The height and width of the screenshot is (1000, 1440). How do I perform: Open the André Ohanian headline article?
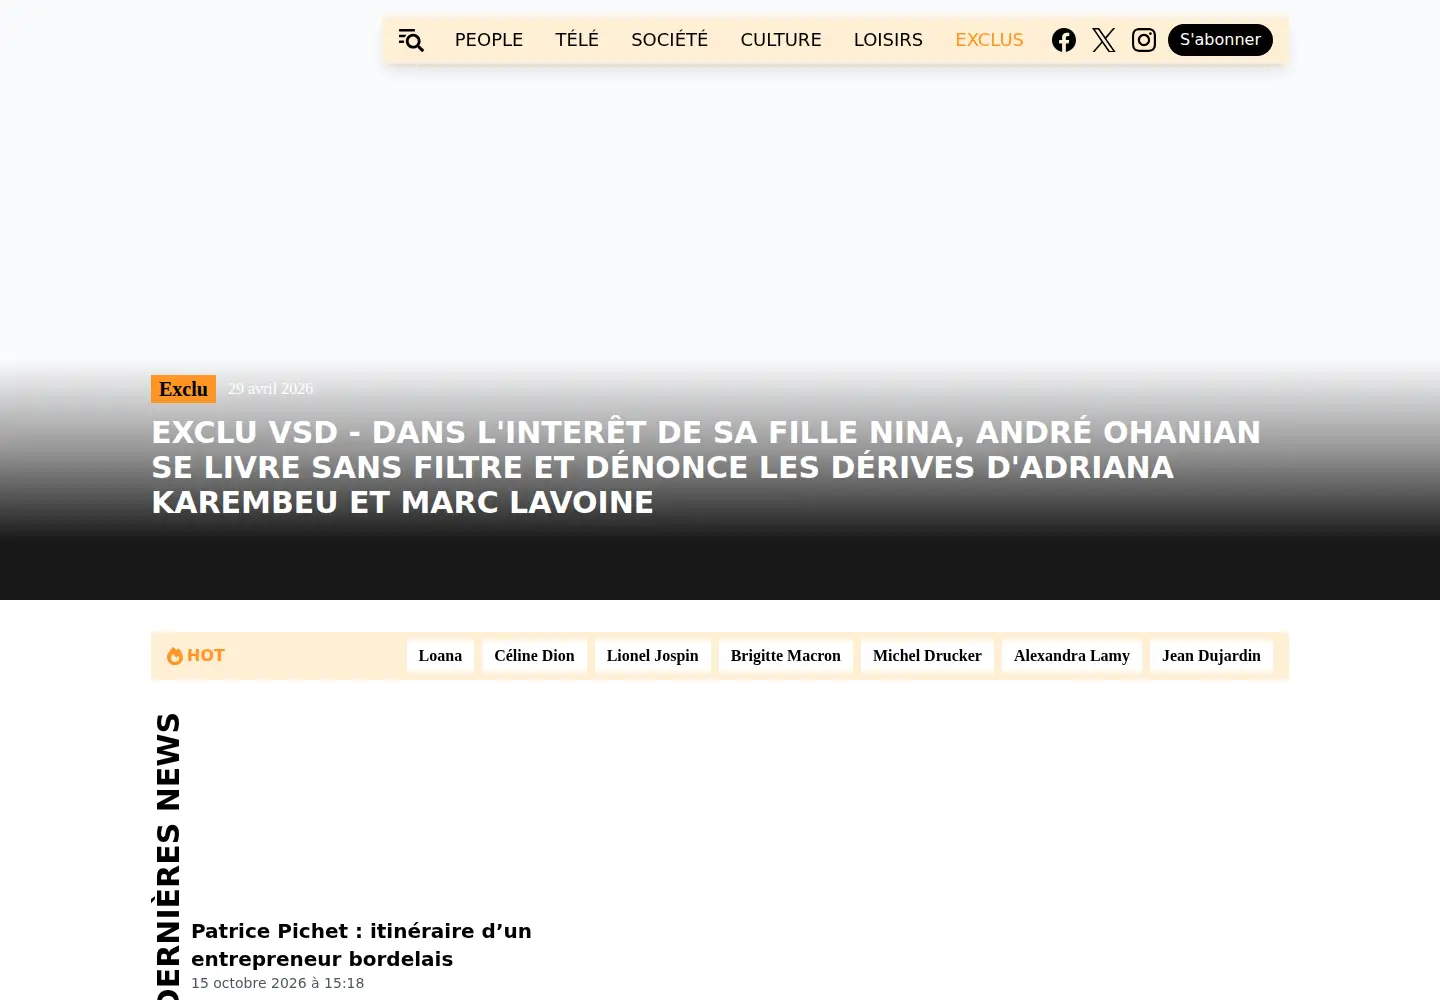pyautogui.click(x=706, y=467)
